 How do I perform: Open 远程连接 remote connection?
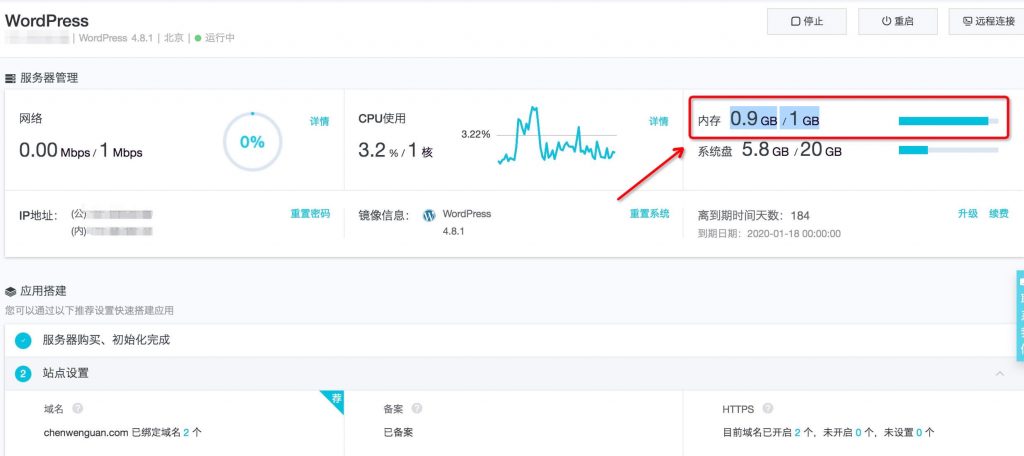pyautogui.click(x=988, y=22)
